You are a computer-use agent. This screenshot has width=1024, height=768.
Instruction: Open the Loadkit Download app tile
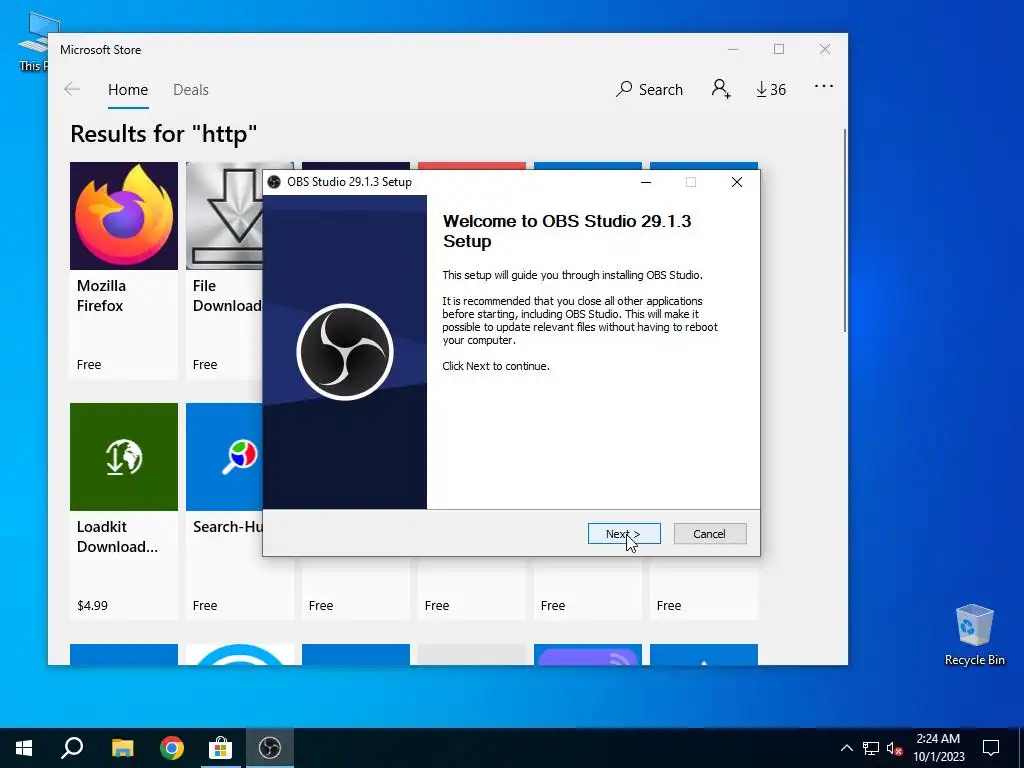[123, 511]
